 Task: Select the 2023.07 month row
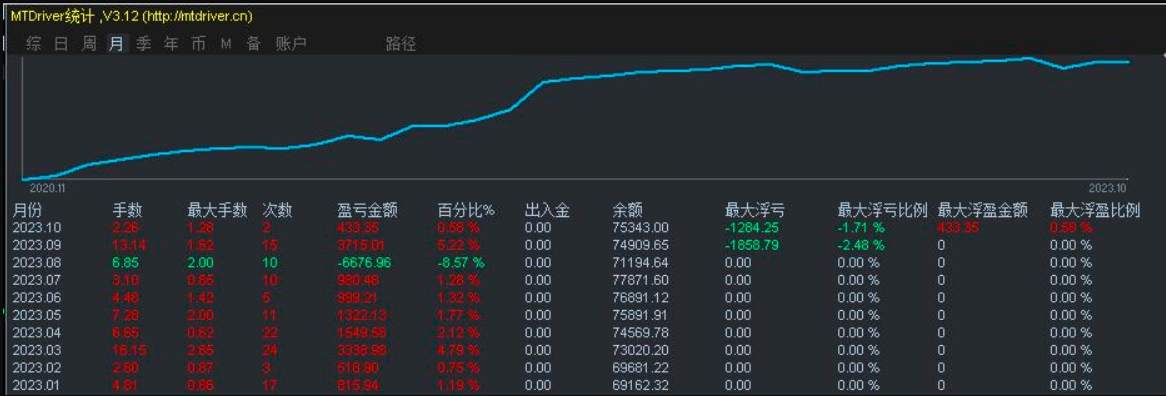576,280
